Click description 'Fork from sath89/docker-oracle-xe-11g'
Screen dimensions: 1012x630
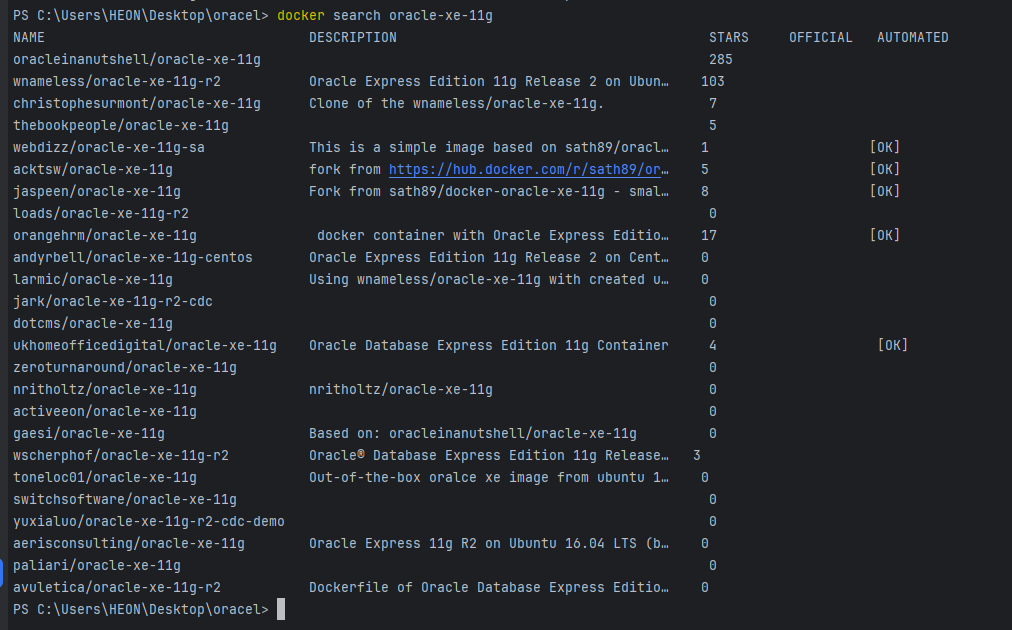(x=489, y=191)
